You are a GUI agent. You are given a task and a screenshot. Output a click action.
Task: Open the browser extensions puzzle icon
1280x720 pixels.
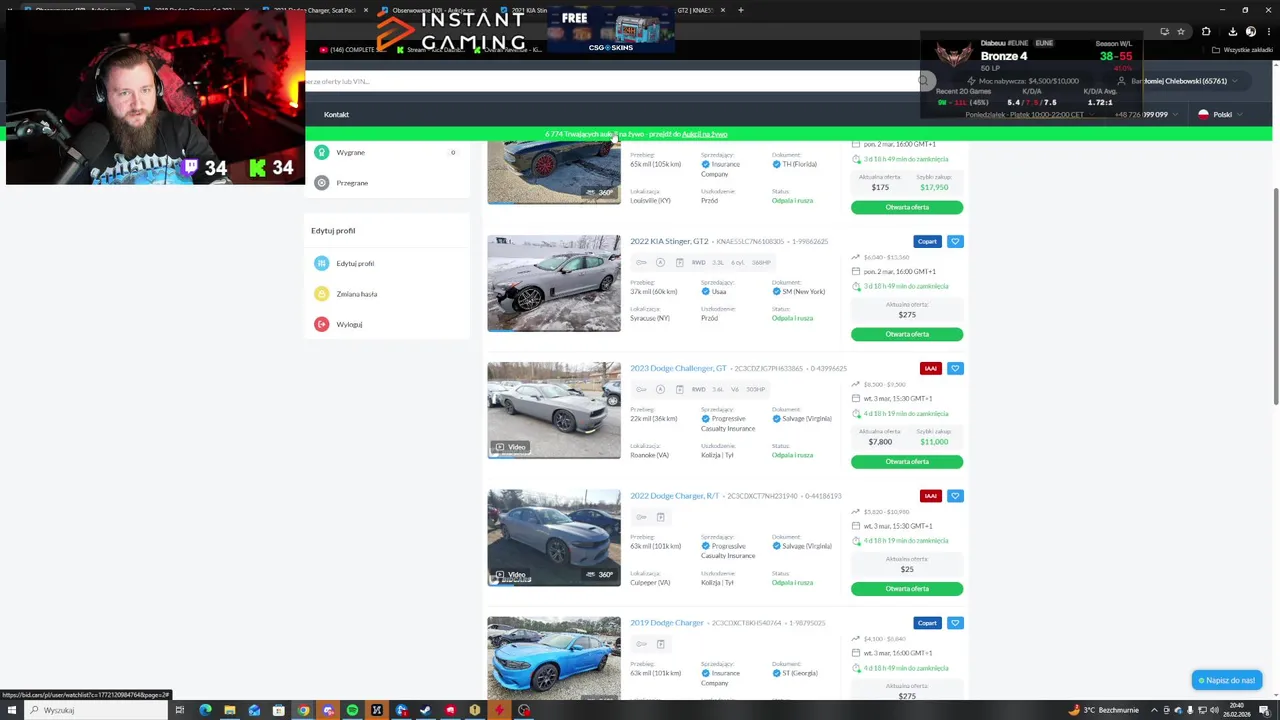[x=1206, y=32]
